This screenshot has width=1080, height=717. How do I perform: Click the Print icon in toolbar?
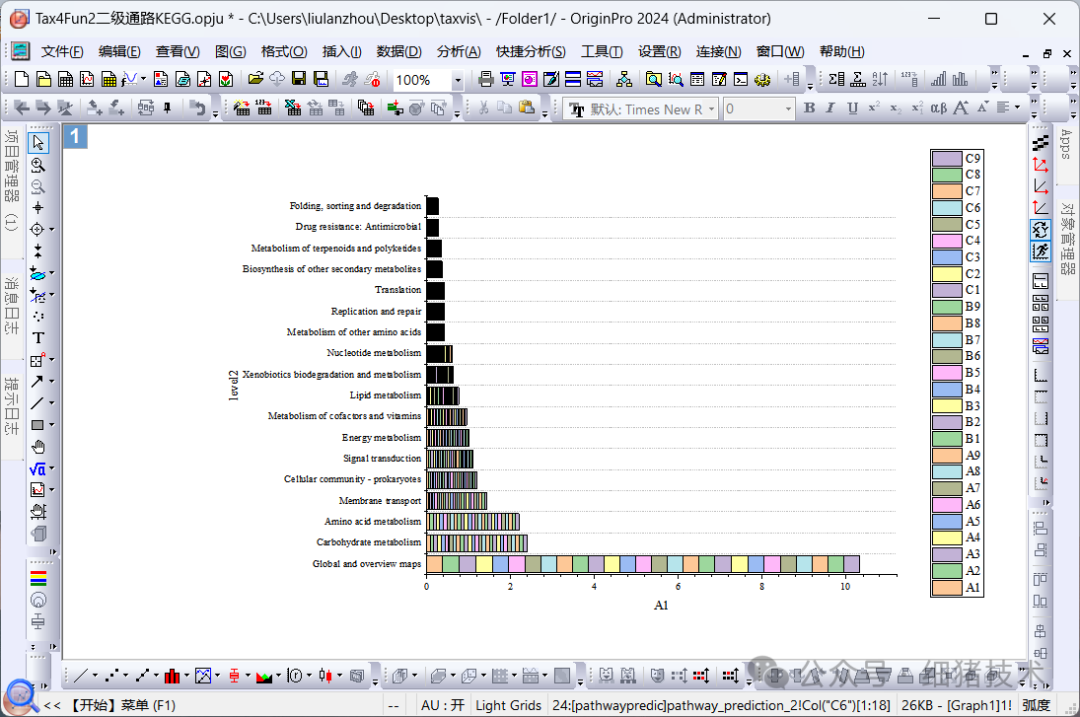[x=485, y=79]
